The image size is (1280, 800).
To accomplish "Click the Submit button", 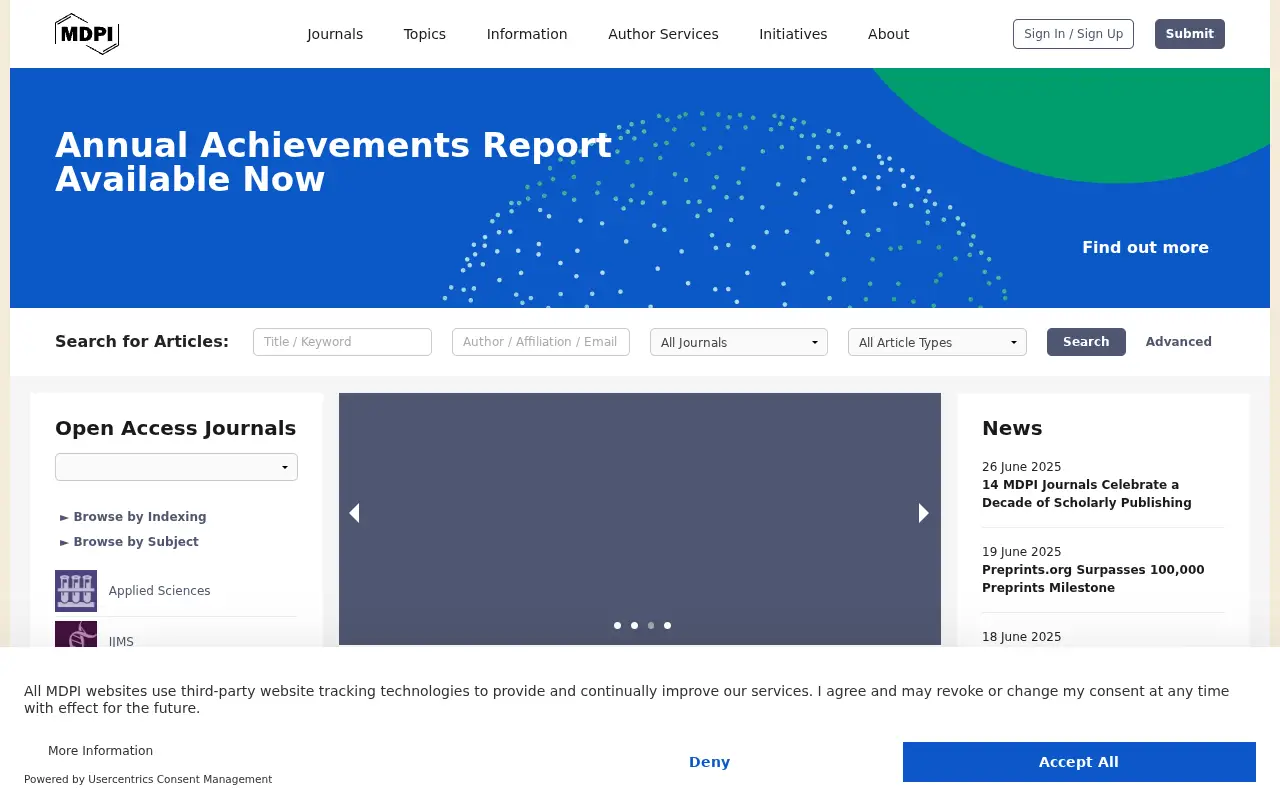I will (x=1190, y=34).
